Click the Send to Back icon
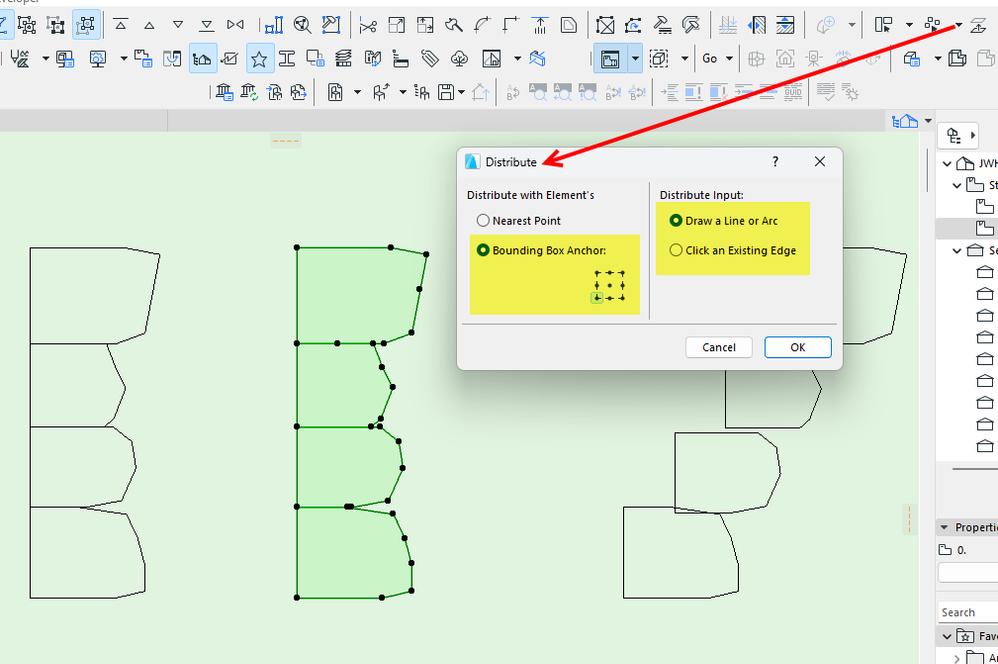This screenshot has height=664, width=998. [x=206, y=25]
